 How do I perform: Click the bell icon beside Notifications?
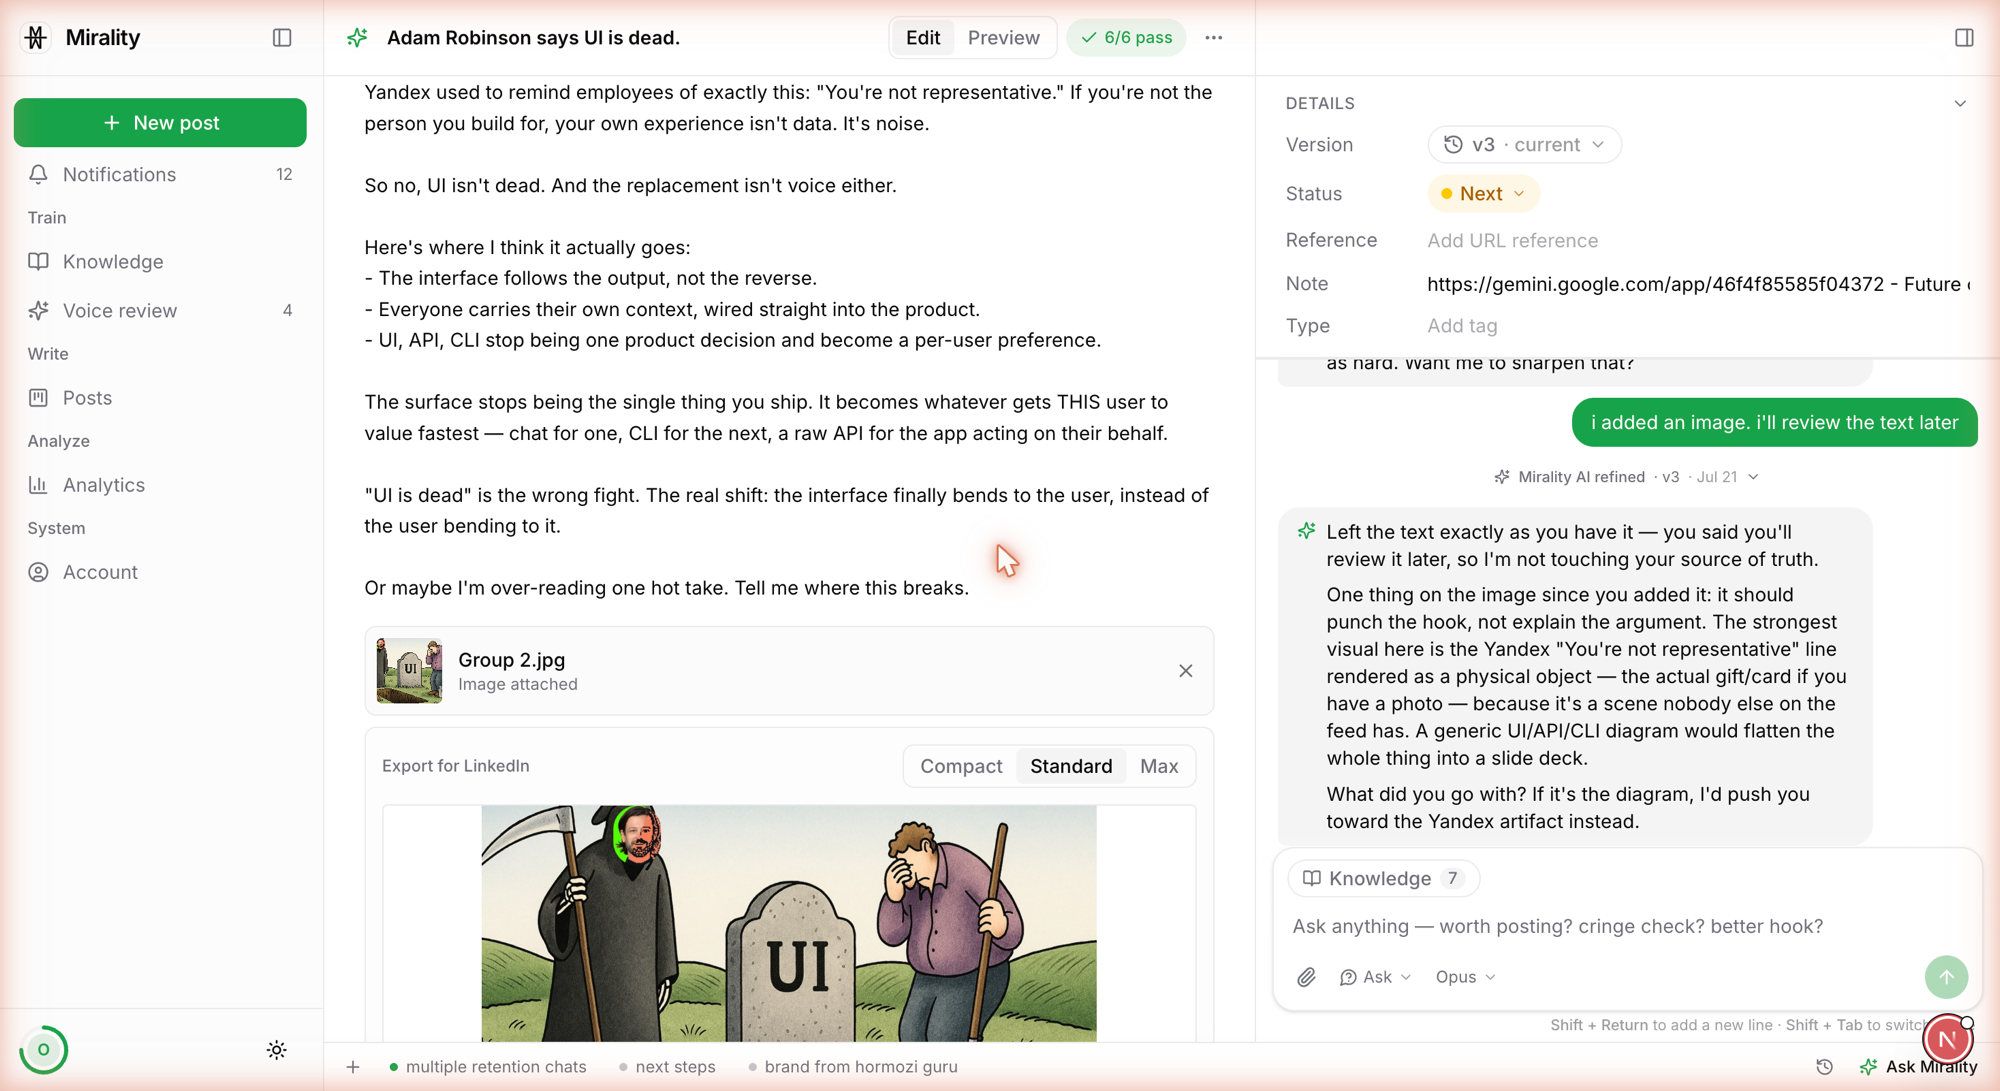38,174
